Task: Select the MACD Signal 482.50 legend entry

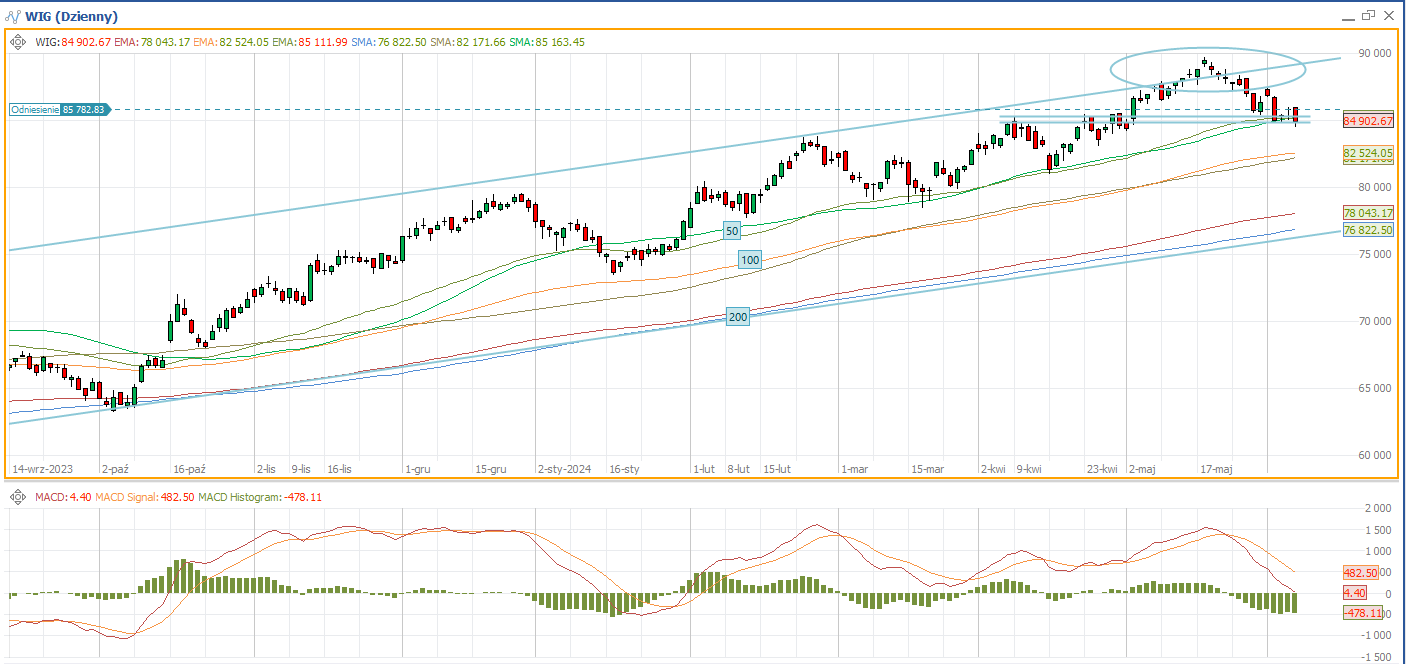Action: tap(144, 497)
